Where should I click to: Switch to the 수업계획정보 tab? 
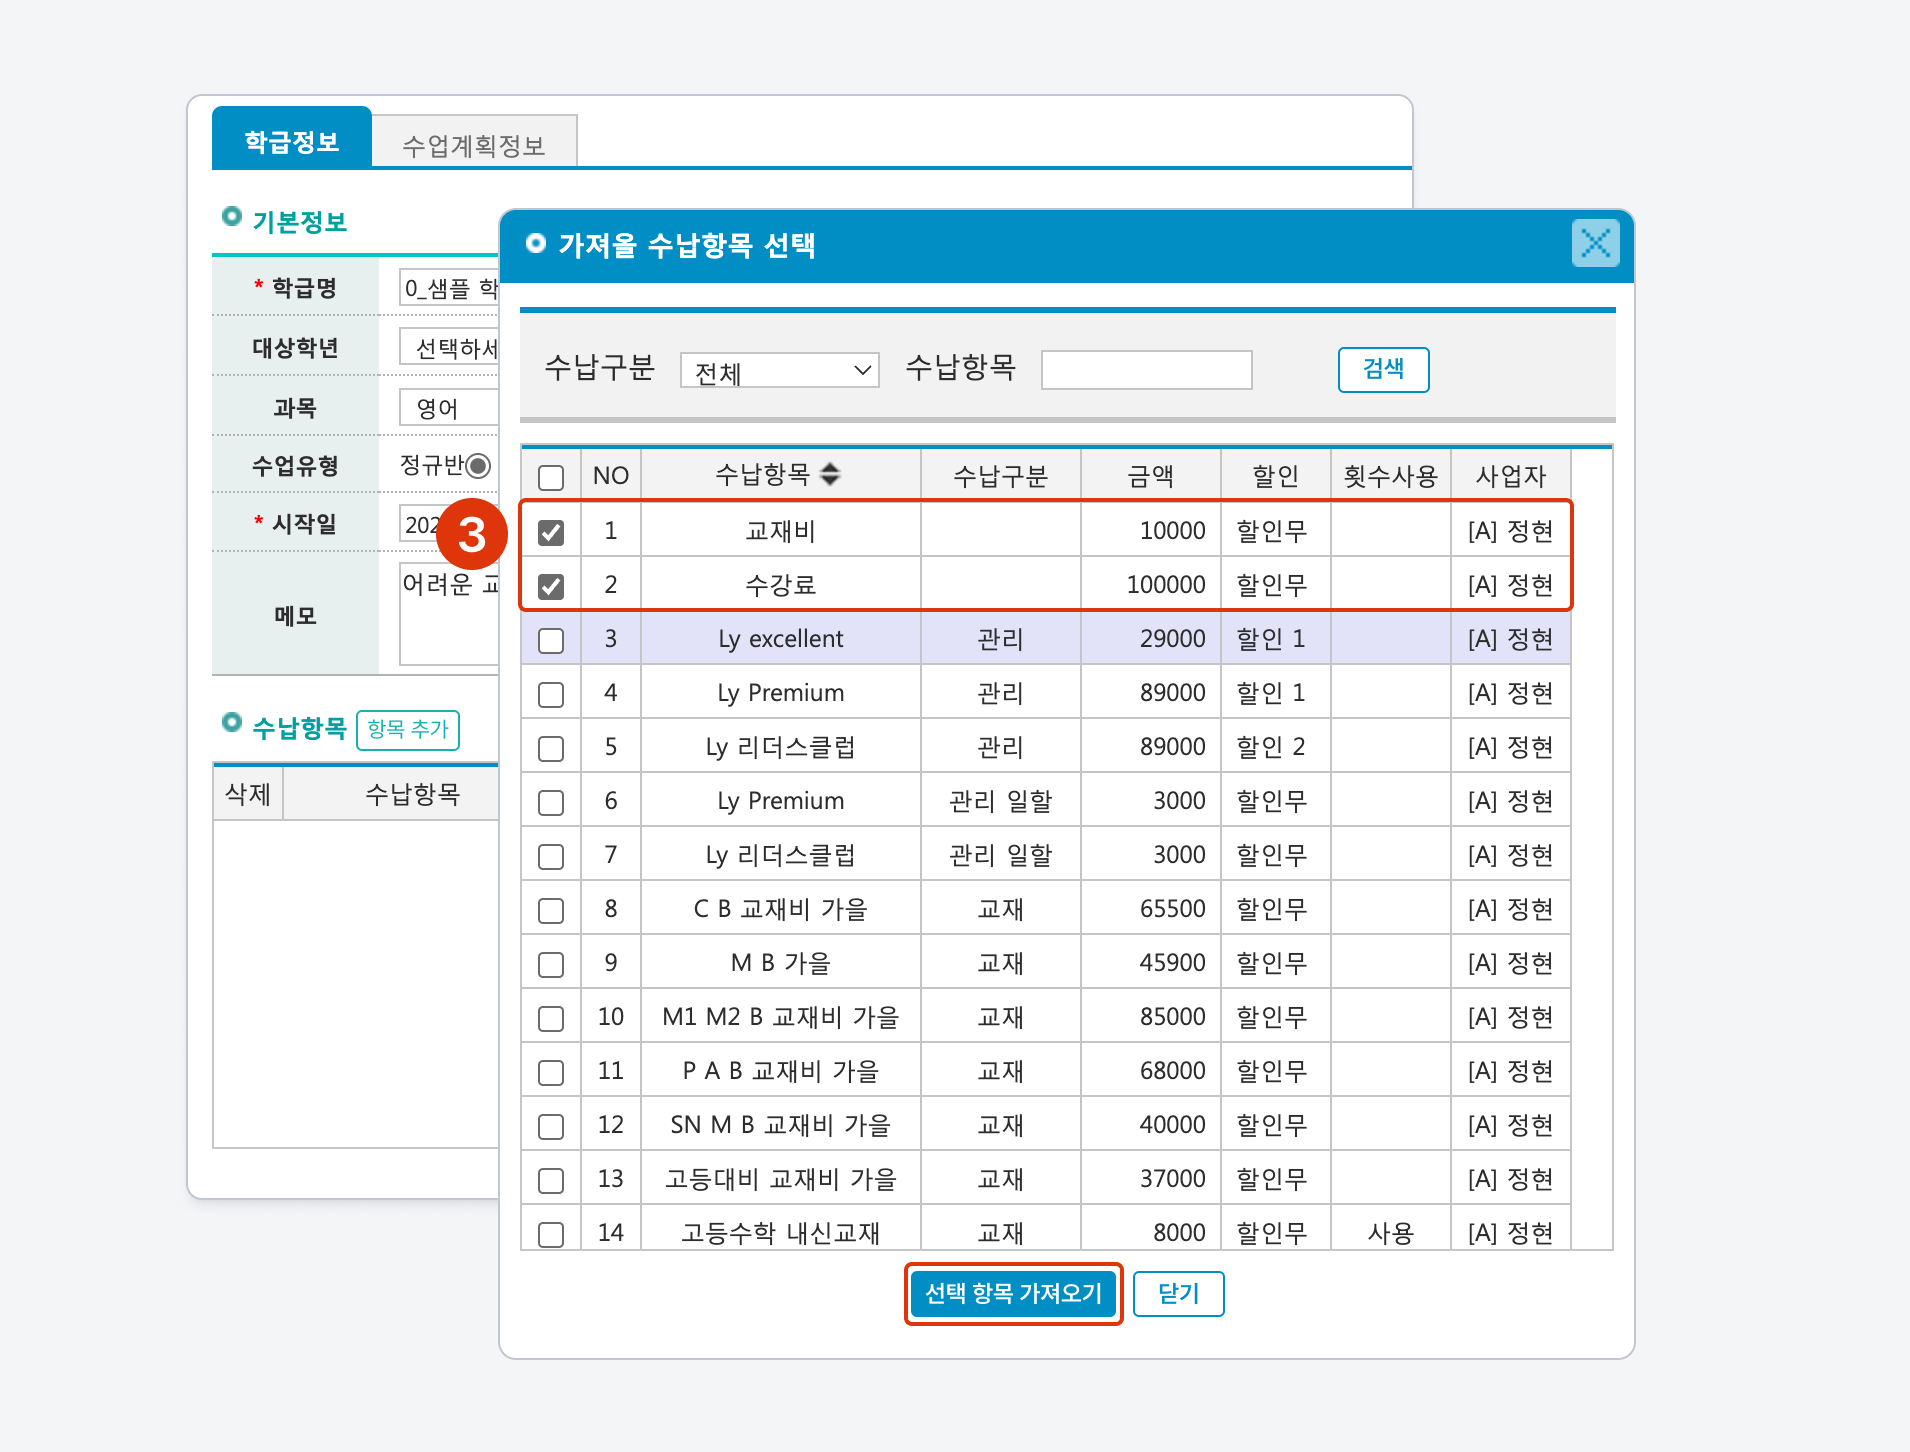pos(474,145)
